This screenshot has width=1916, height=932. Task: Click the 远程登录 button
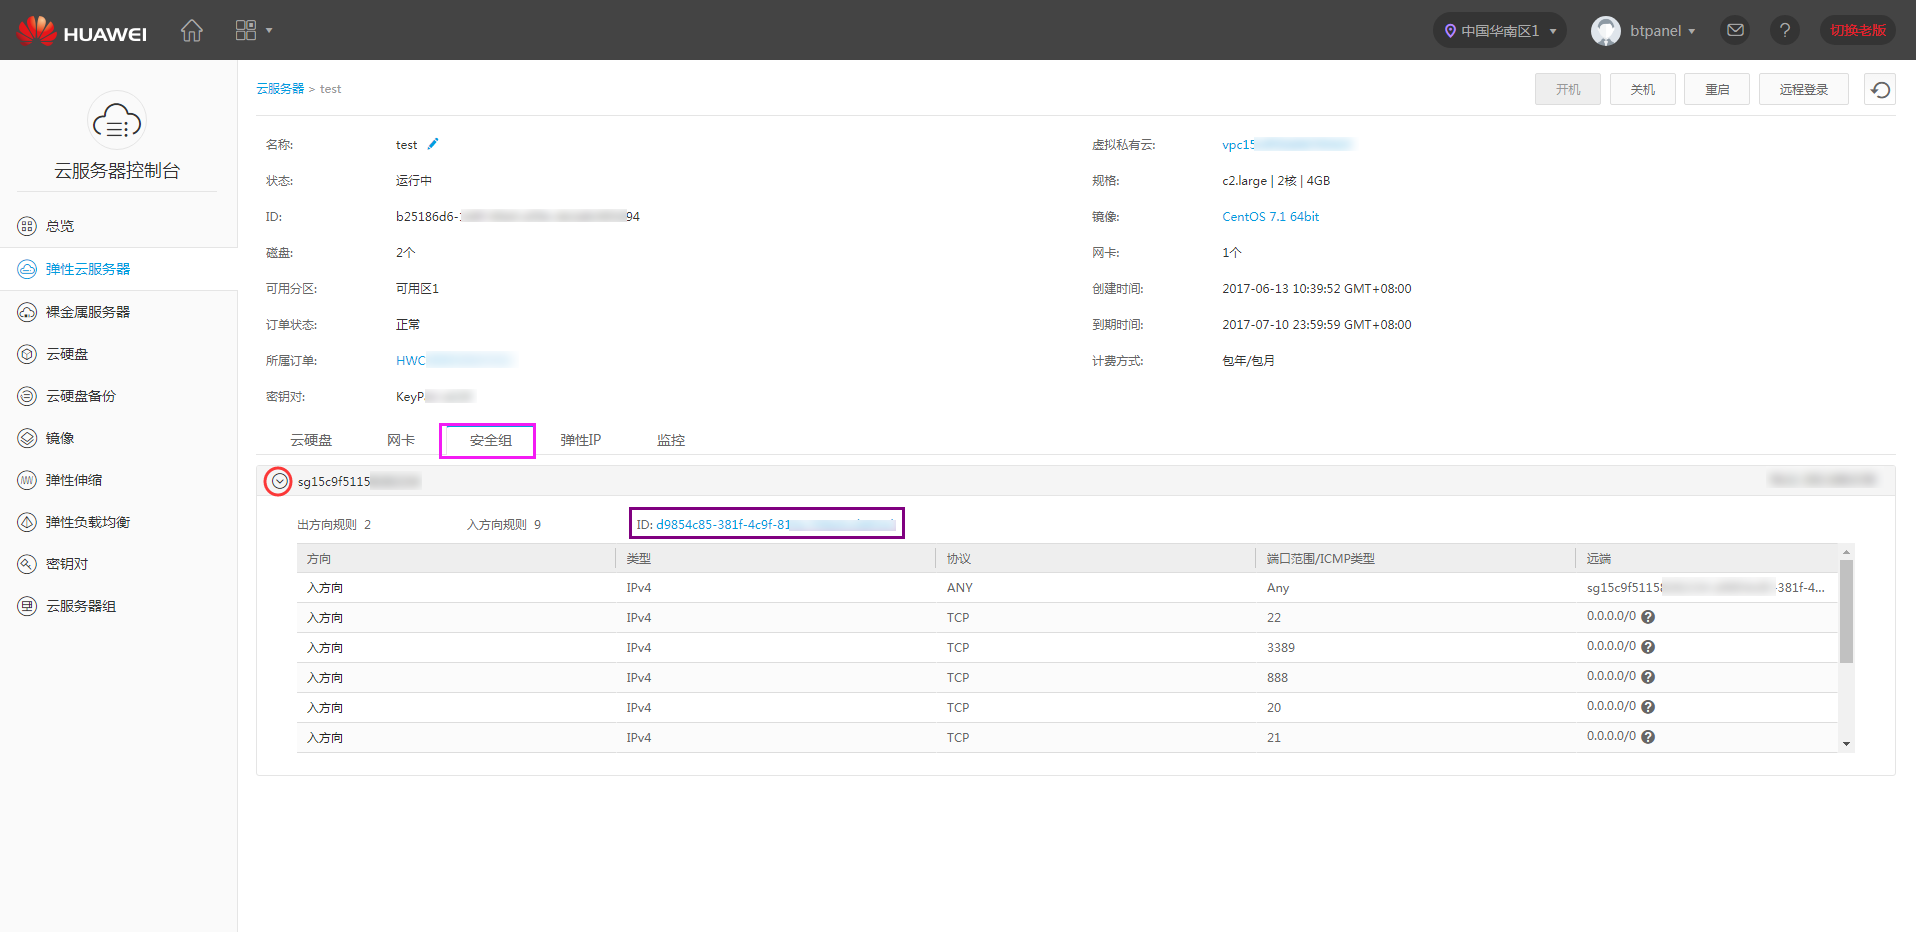click(x=1803, y=90)
